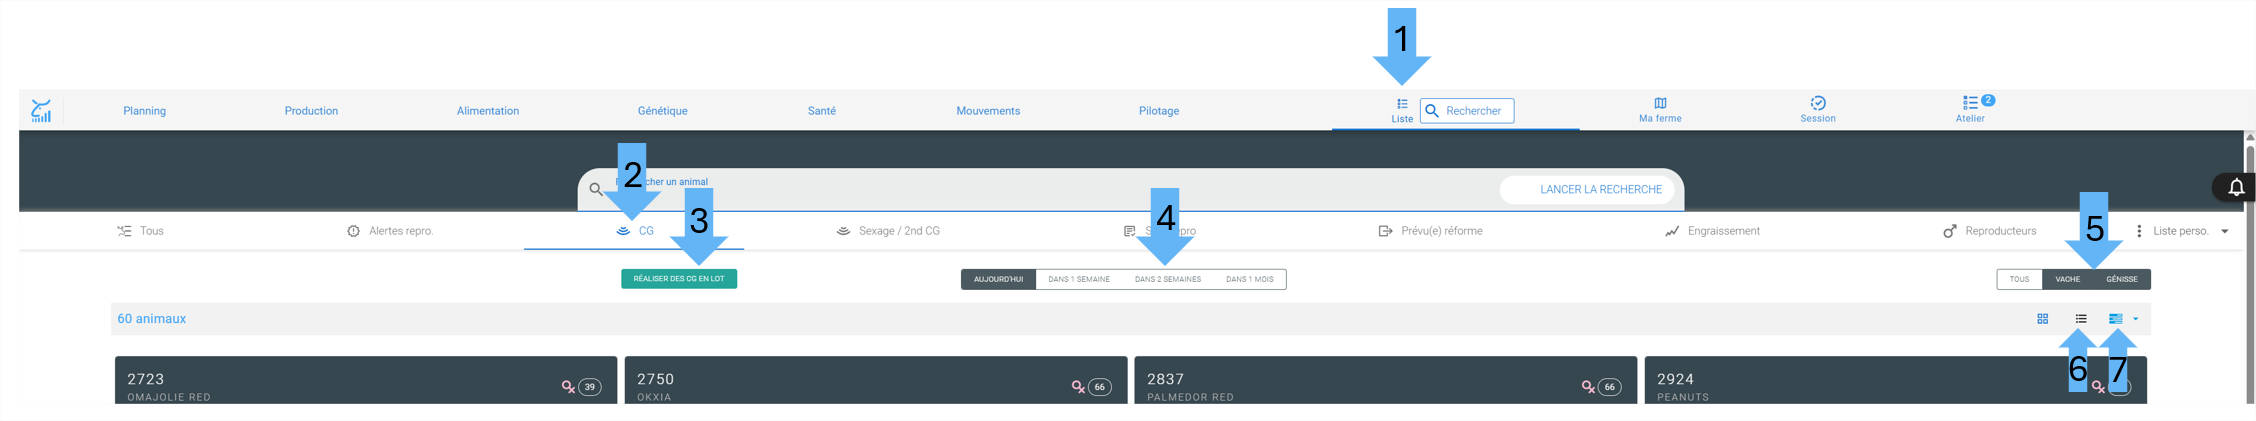Select DANS 1 MOIS period filter
This screenshot has width=2256, height=421.
pyautogui.click(x=1250, y=279)
